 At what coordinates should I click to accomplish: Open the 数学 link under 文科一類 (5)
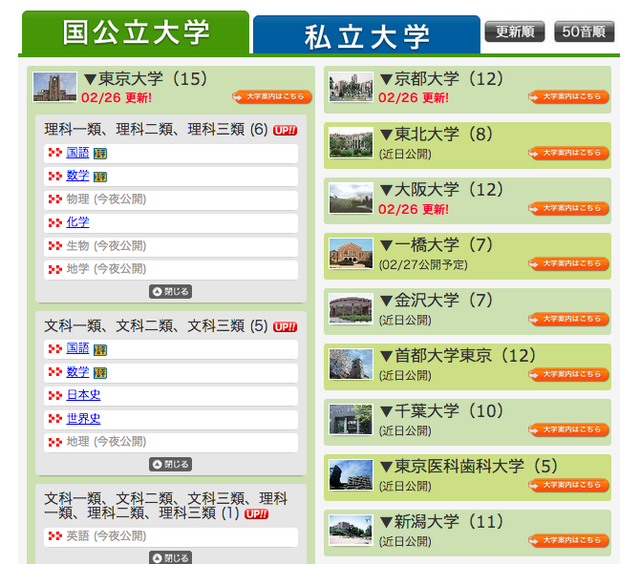pyautogui.click(x=78, y=372)
